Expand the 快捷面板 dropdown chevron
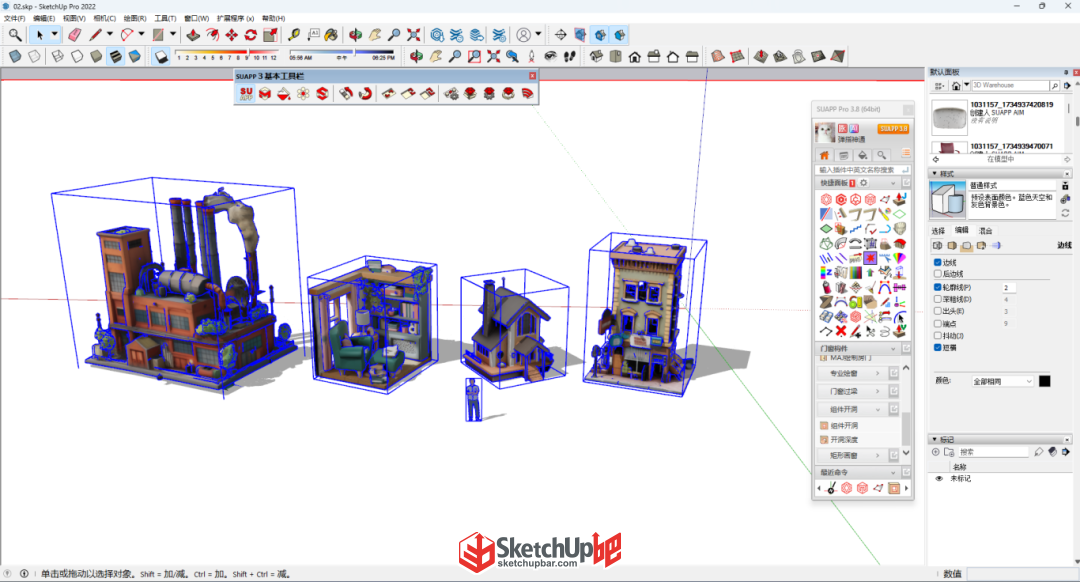The image size is (1080, 582). tap(893, 183)
